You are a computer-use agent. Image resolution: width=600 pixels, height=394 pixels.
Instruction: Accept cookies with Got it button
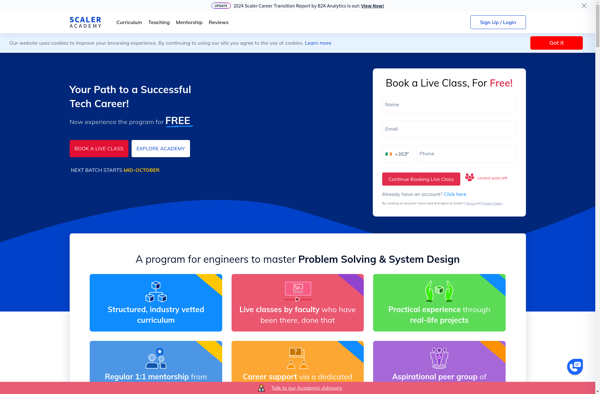pyautogui.click(x=556, y=43)
